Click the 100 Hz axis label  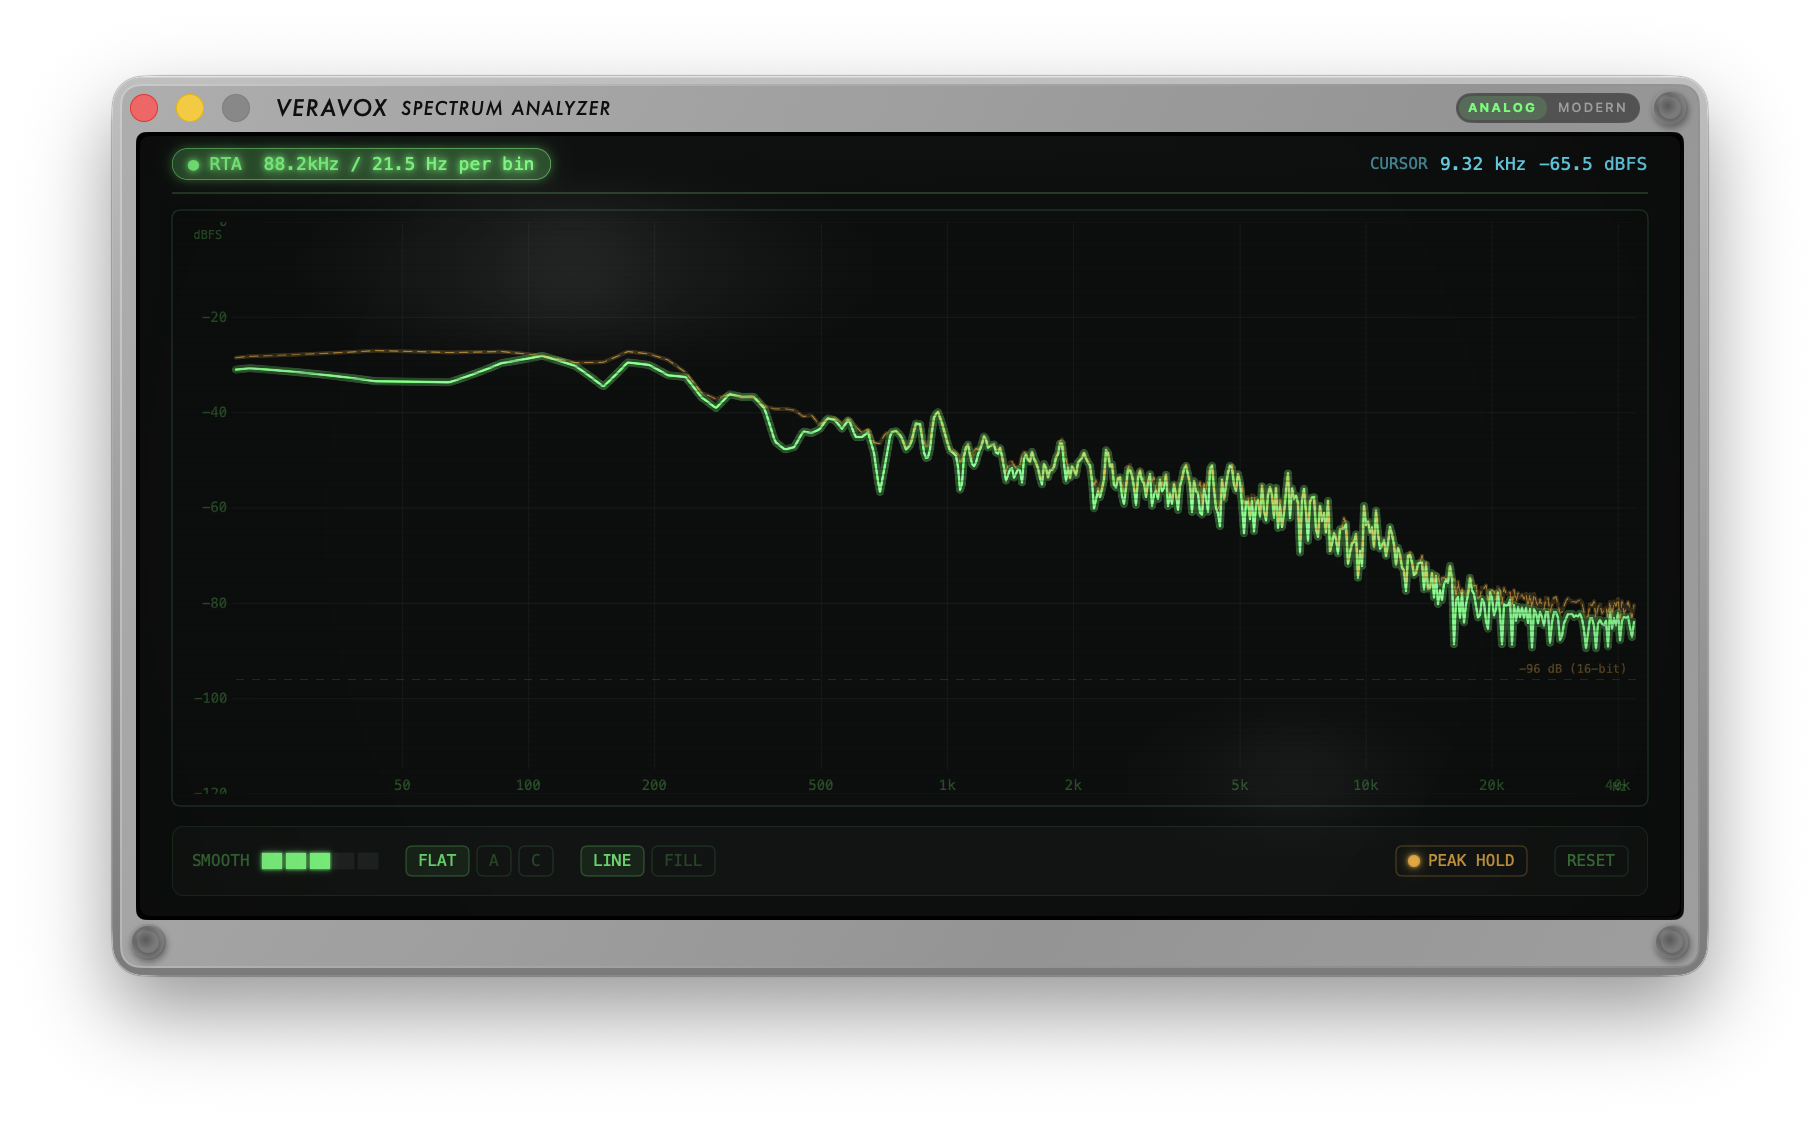click(x=528, y=785)
